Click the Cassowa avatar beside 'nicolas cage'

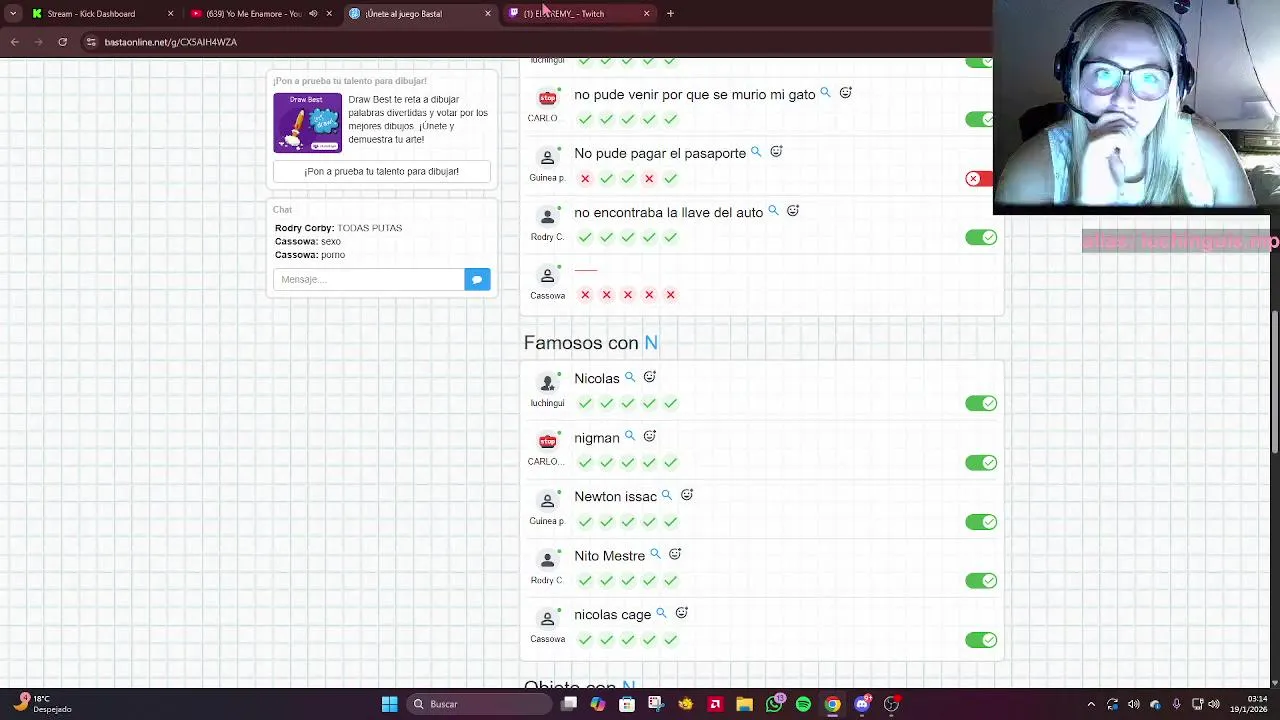point(547,619)
